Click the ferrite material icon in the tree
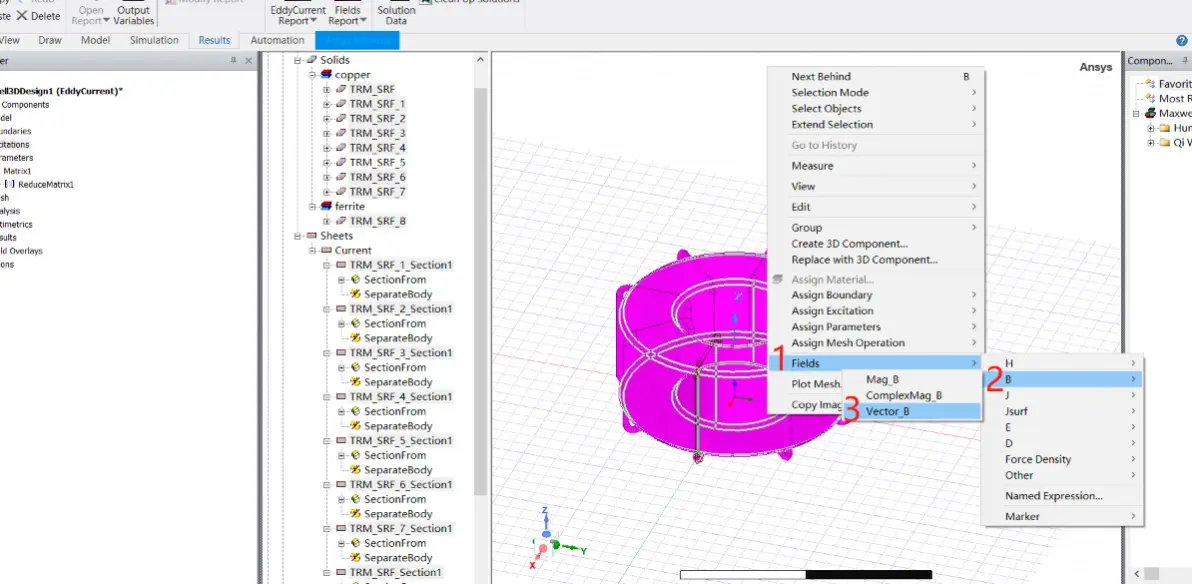 pyautogui.click(x=326, y=206)
